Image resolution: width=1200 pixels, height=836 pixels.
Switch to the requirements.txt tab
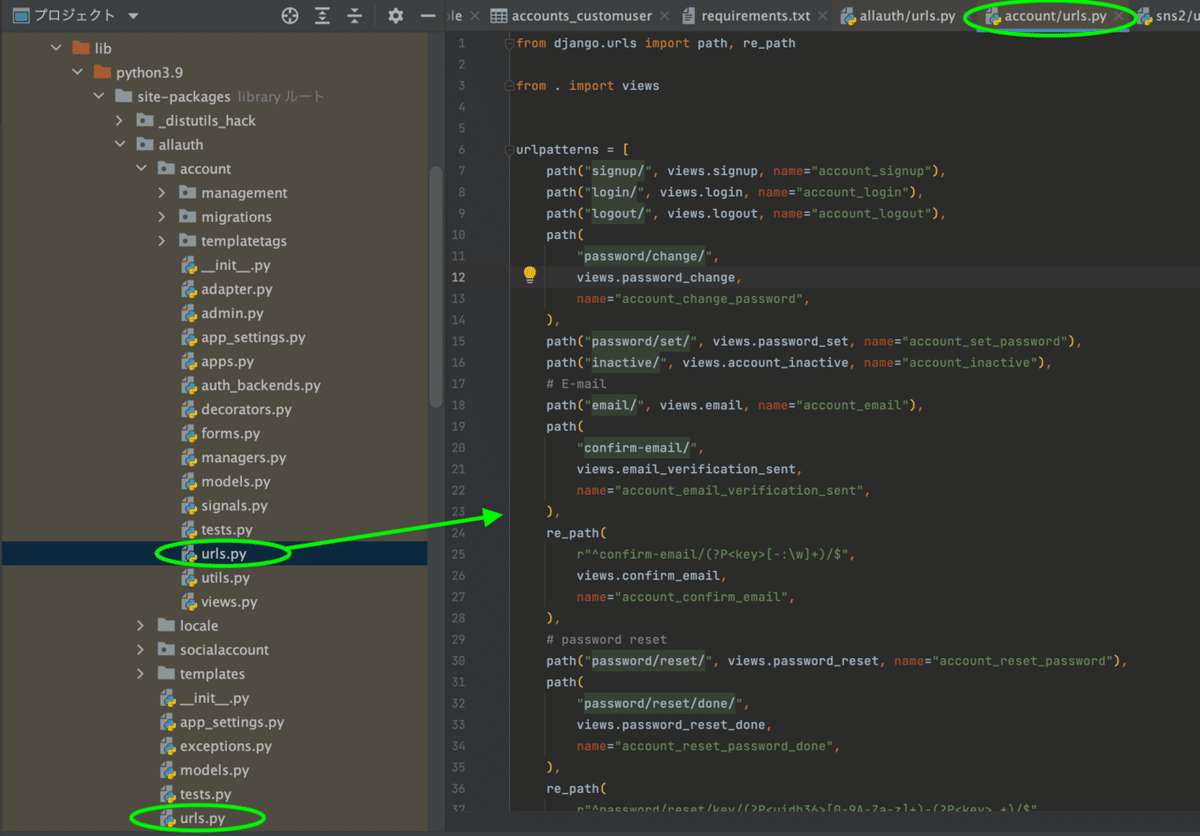[755, 16]
